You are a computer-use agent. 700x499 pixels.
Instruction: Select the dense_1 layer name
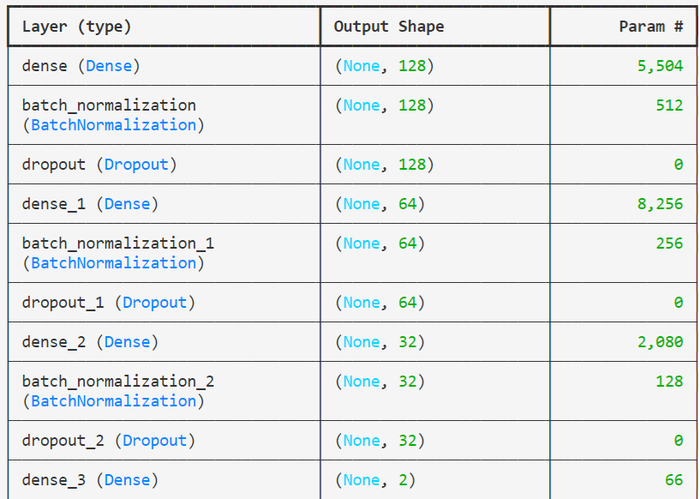point(55,204)
